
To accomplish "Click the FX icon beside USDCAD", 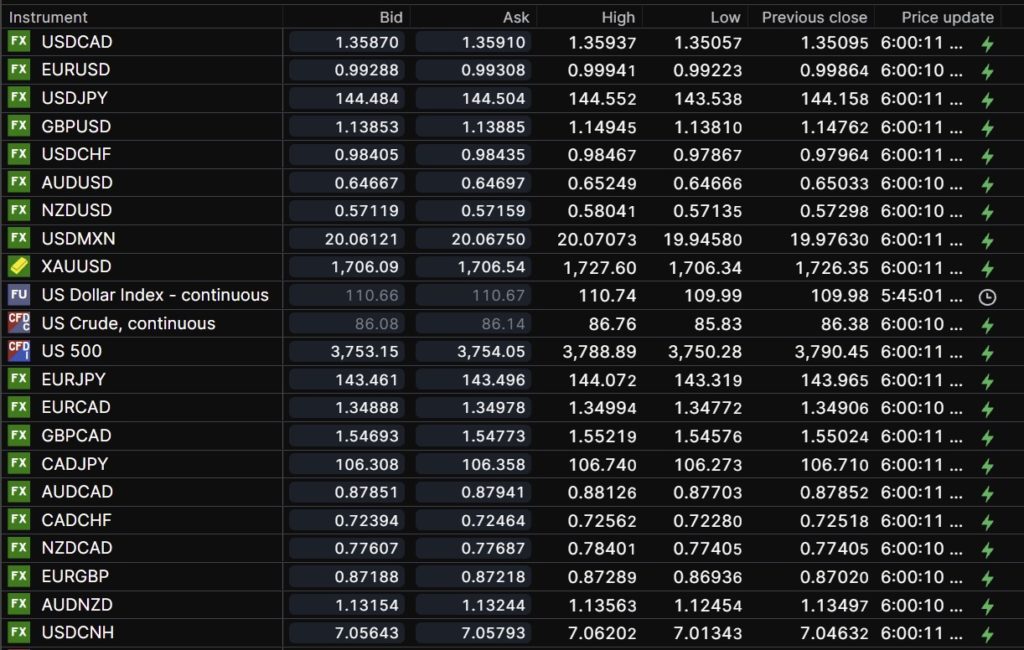I will pos(19,42).
